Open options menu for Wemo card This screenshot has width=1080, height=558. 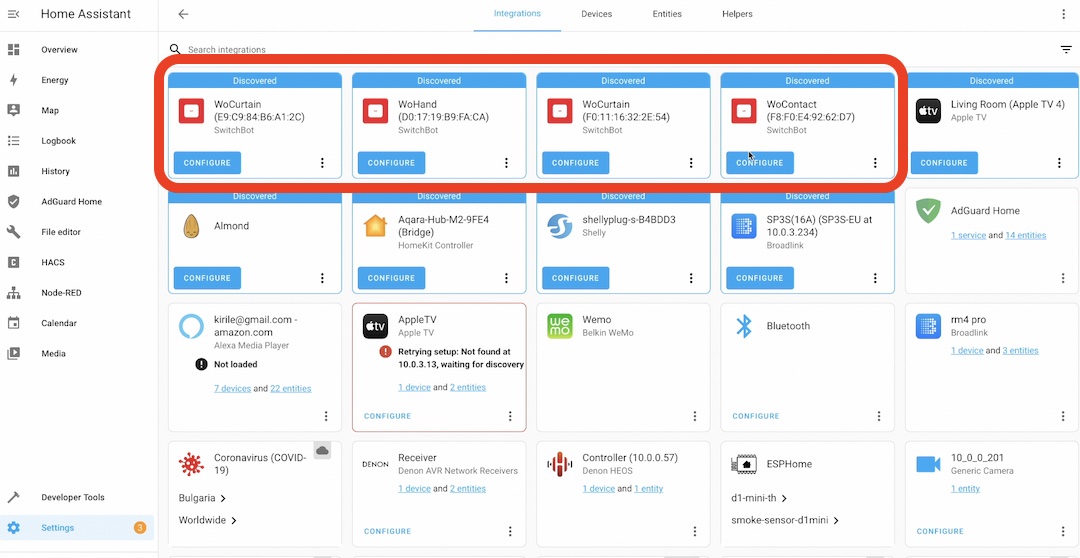coord(695,416)
